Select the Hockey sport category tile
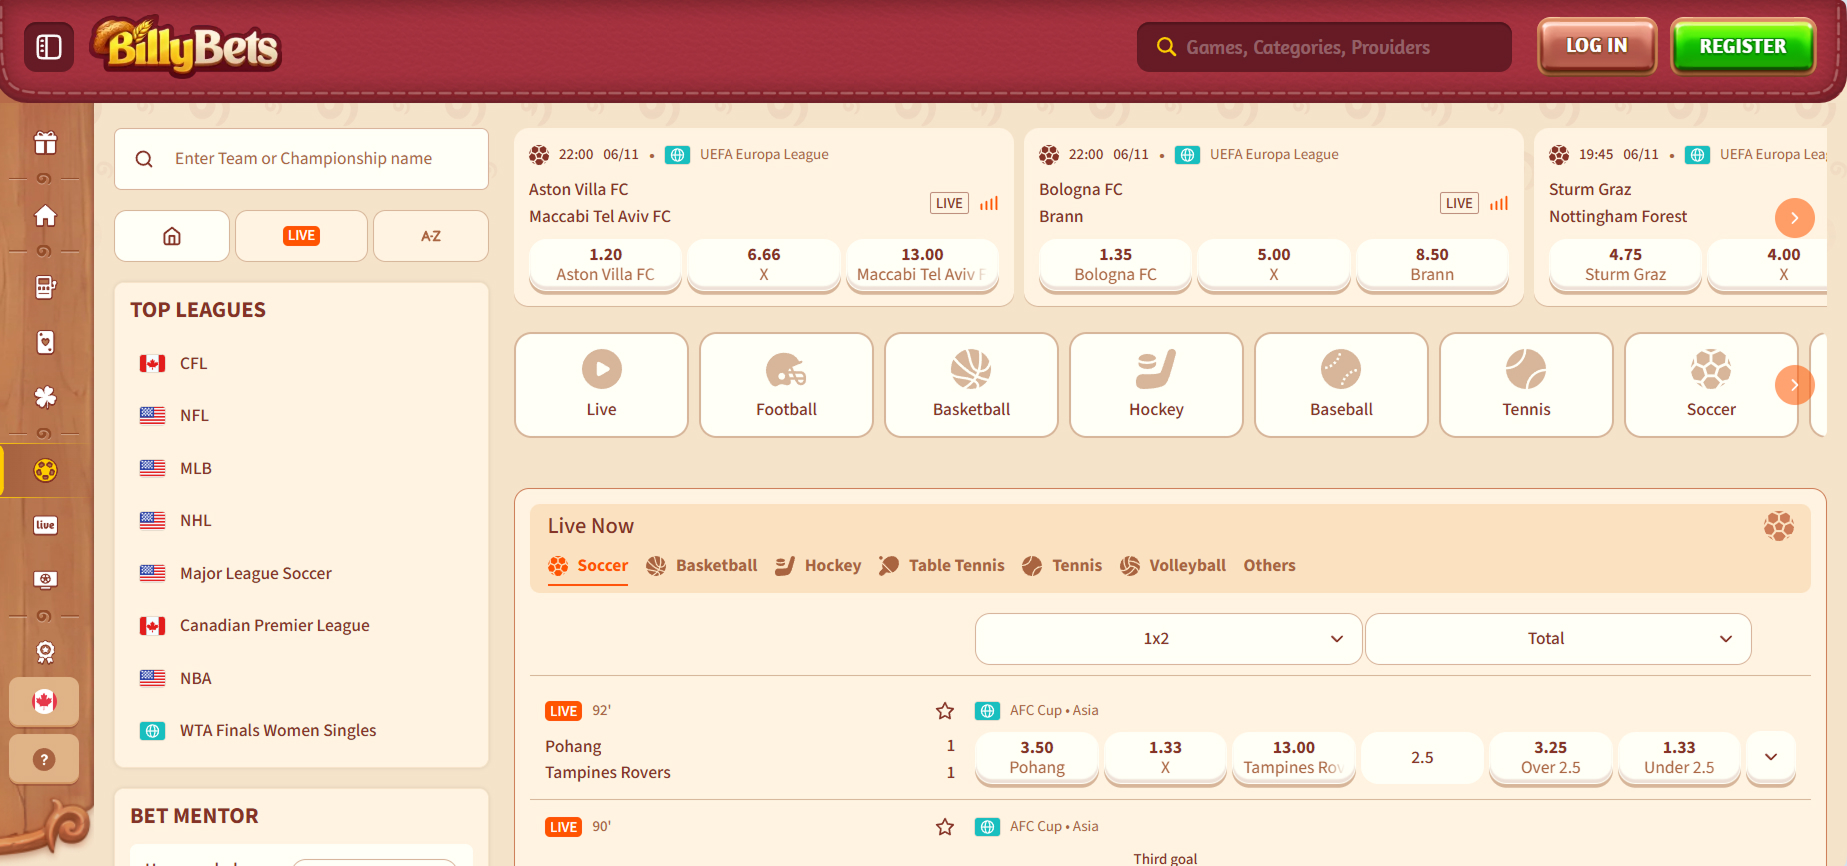Screen dimensions: 1847x866 pos(1156,385)
